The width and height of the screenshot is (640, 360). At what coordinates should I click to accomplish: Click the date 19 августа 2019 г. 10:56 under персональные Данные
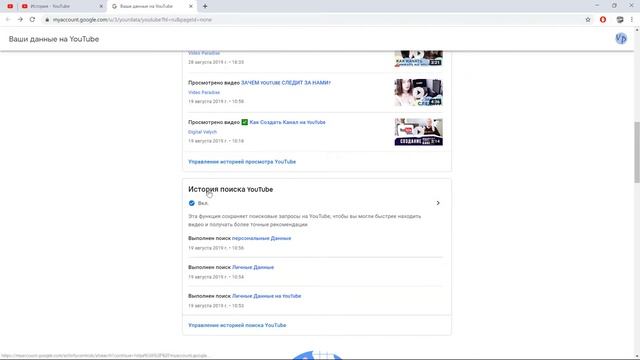tap(216, 248)
